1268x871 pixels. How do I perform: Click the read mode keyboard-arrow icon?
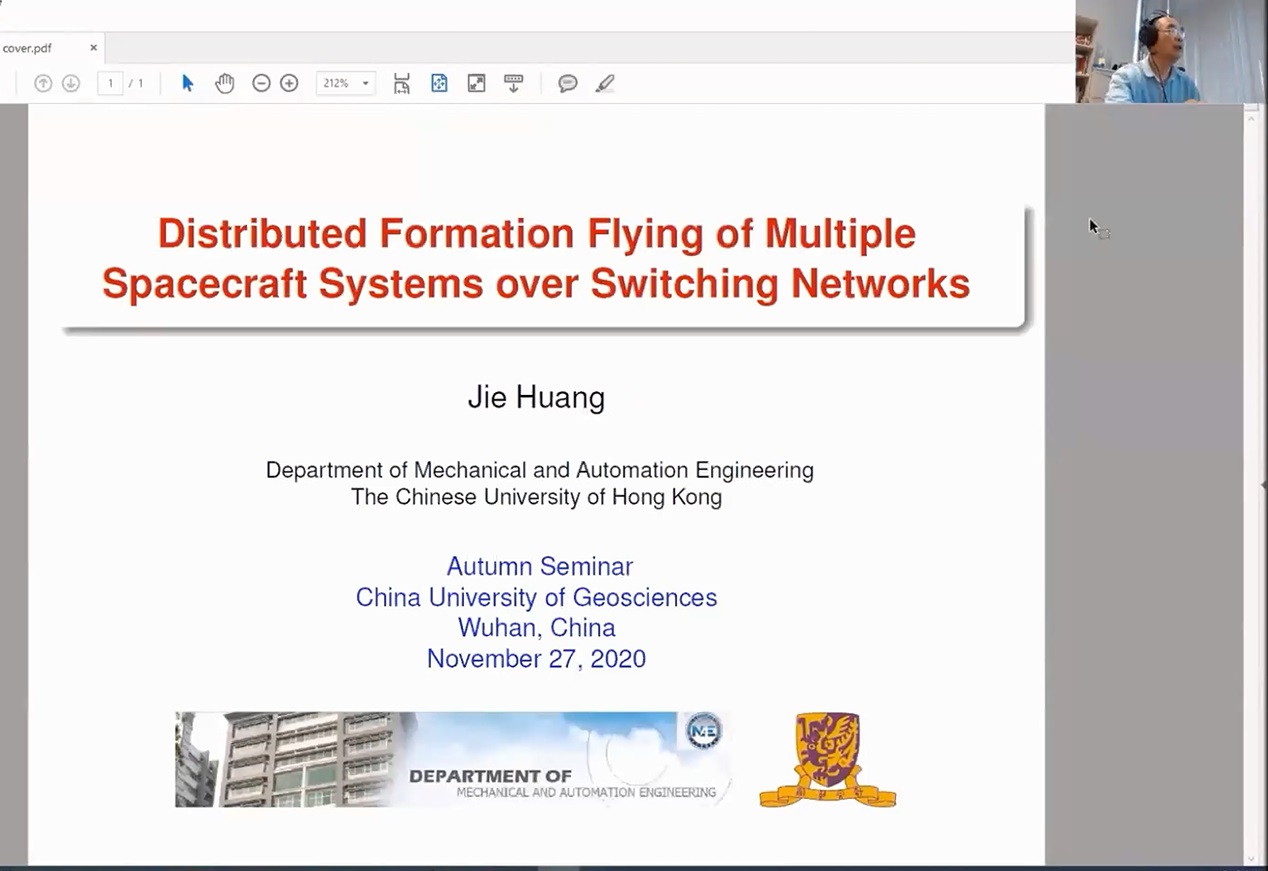click(513, 84)
